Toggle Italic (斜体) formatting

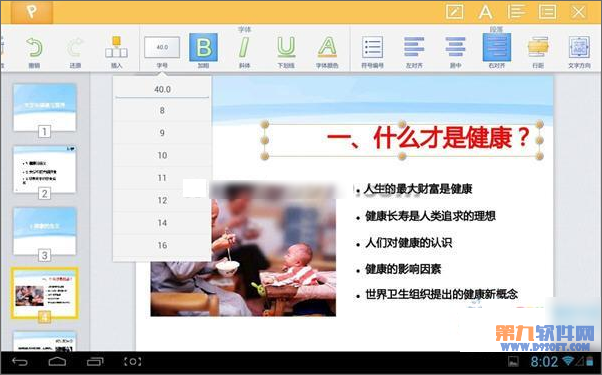coord(244,47)
